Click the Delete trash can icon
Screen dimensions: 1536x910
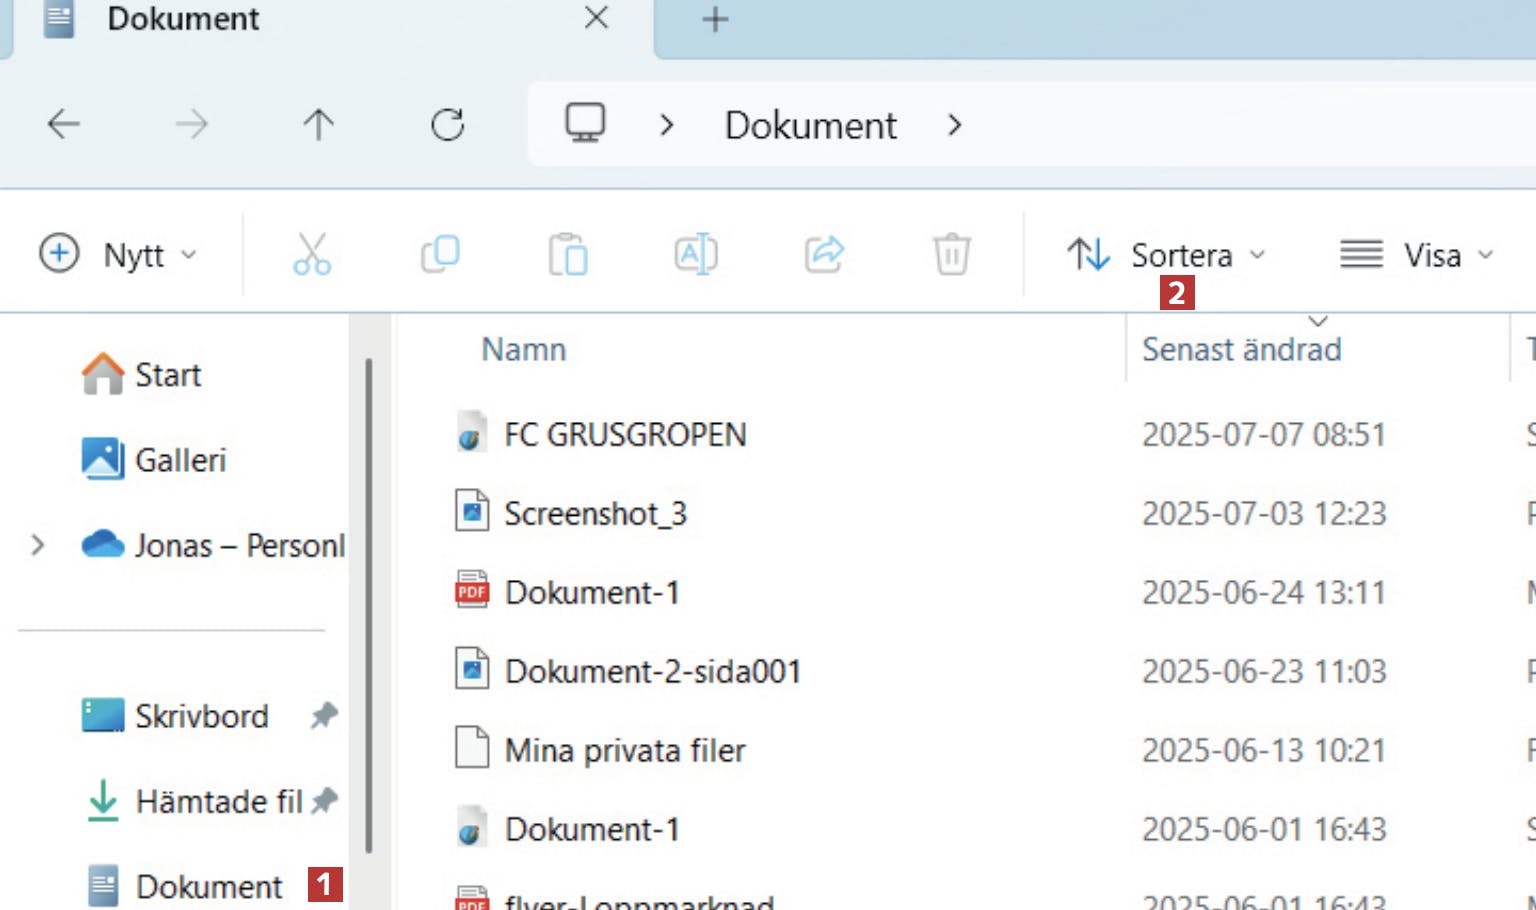pos(951,254)
